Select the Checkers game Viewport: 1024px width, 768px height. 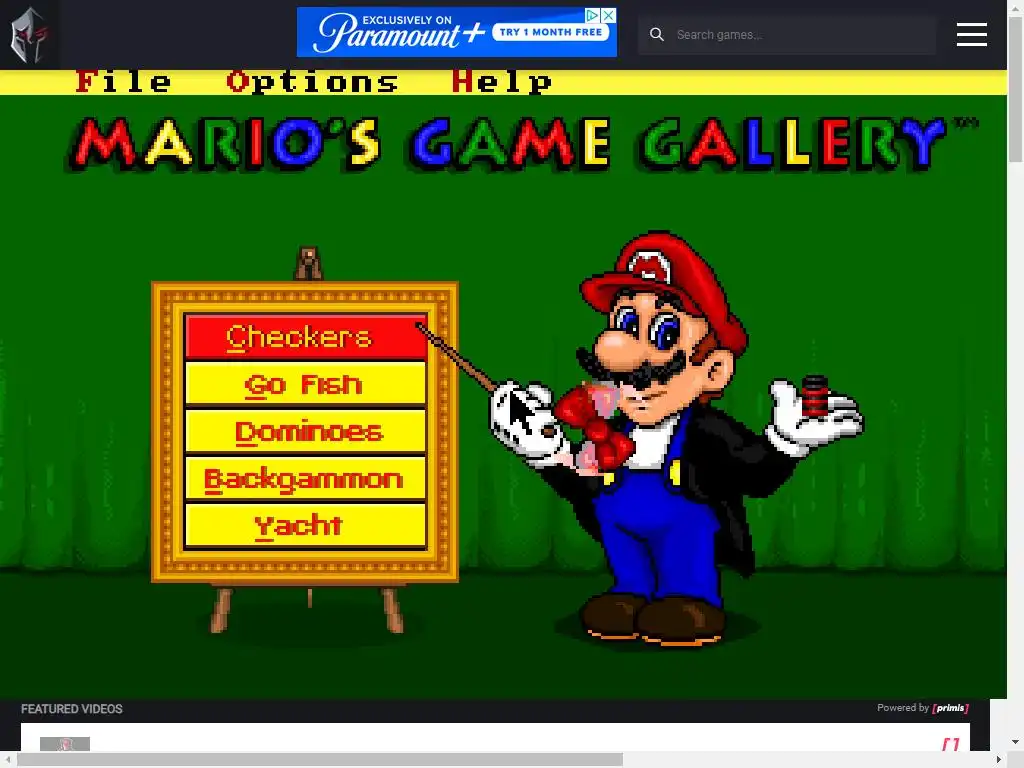click(x=306, y=337)
